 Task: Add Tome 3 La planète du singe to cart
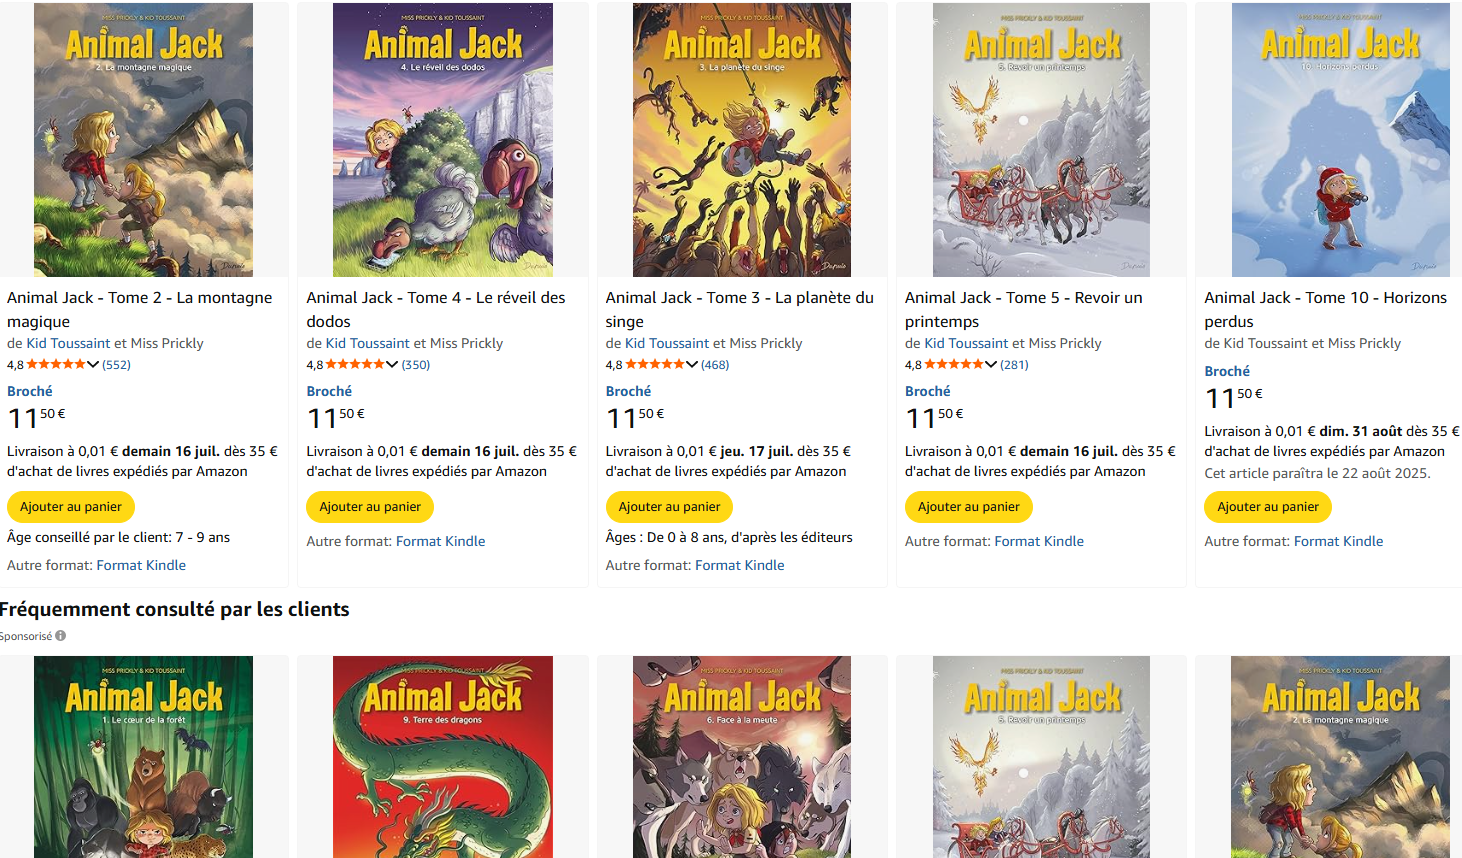pos(669,507)
